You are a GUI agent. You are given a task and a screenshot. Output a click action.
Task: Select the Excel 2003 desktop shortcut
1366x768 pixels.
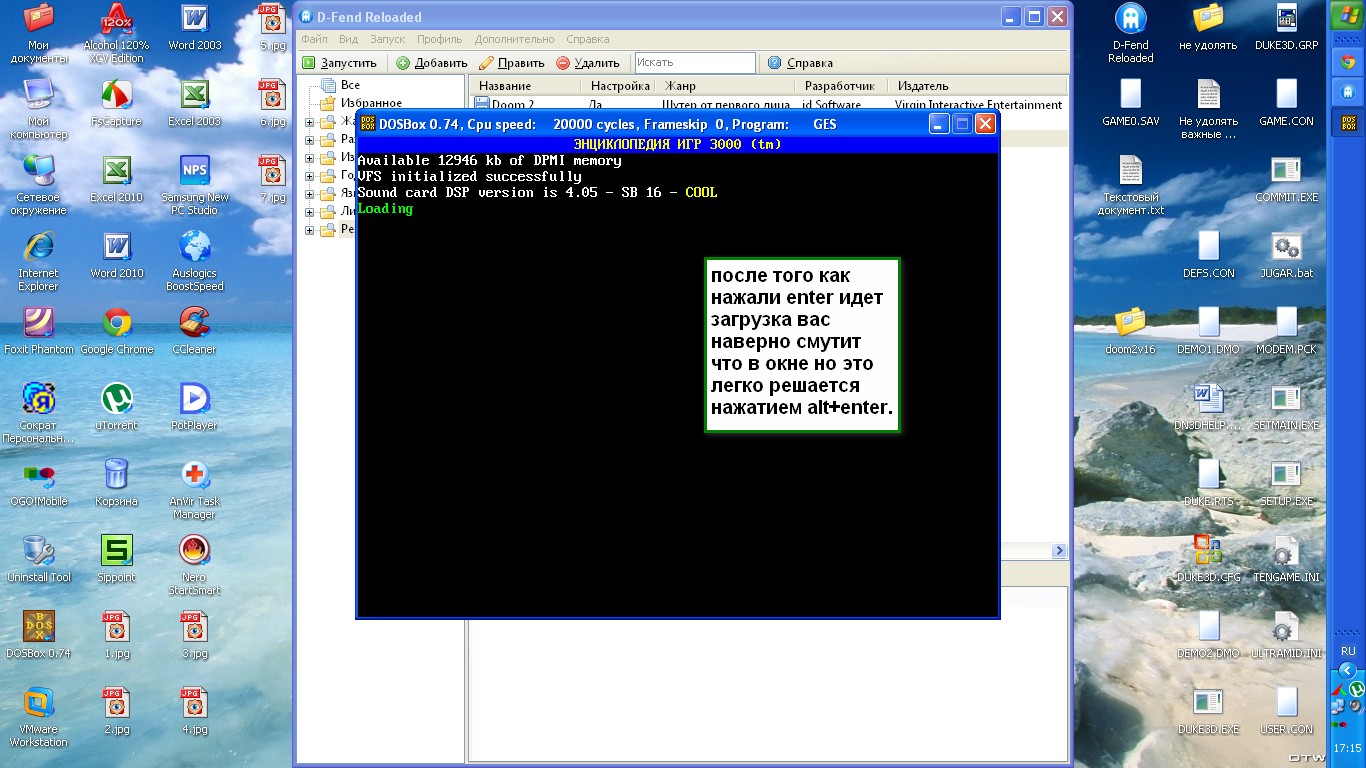(195, 104)
